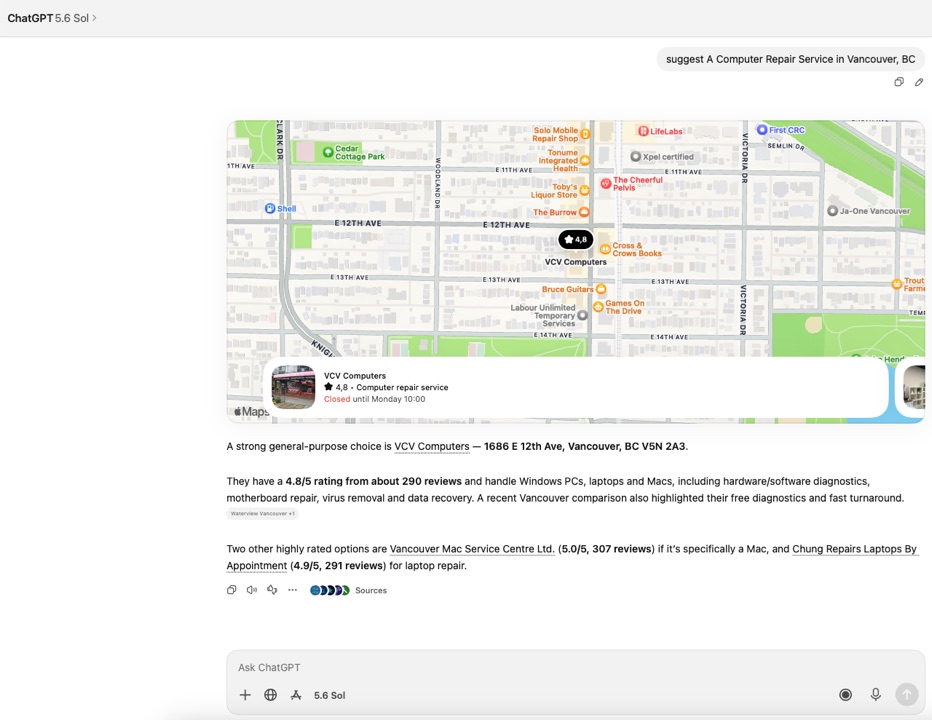Screen dimensions: 932x720
Task: Select Cedar Cottage Park marker
Action: point(328,152)
